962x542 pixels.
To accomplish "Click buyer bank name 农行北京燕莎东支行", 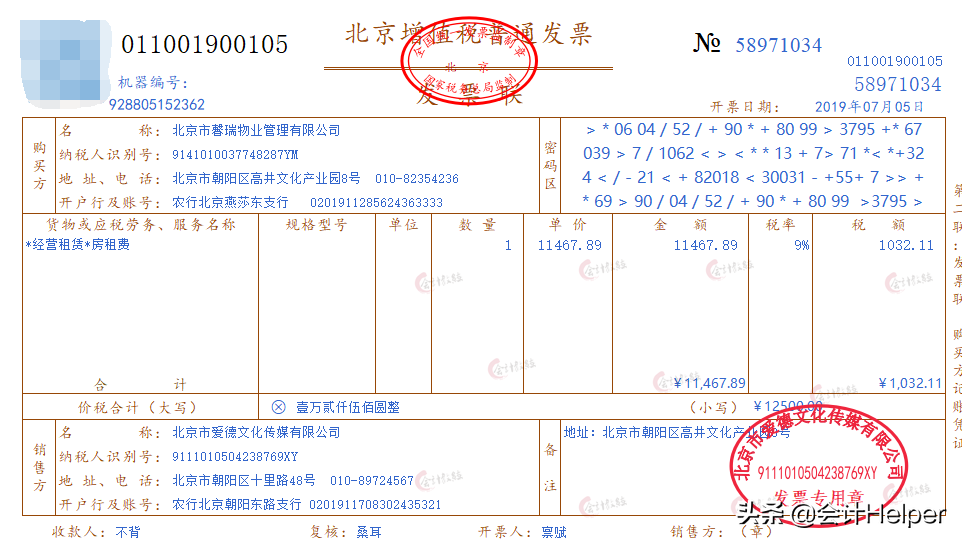I will pyautogui.click(x=230, y=203).
